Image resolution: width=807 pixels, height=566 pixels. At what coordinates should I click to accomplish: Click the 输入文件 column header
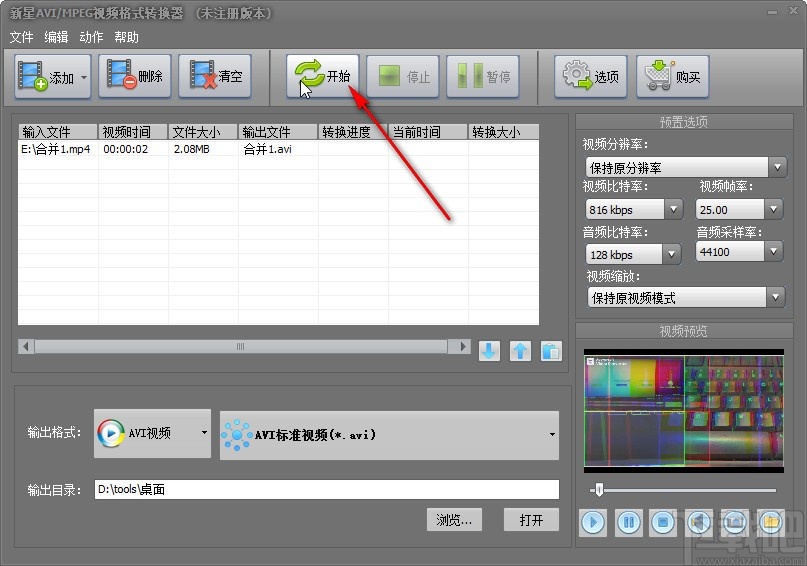(58, 132)
